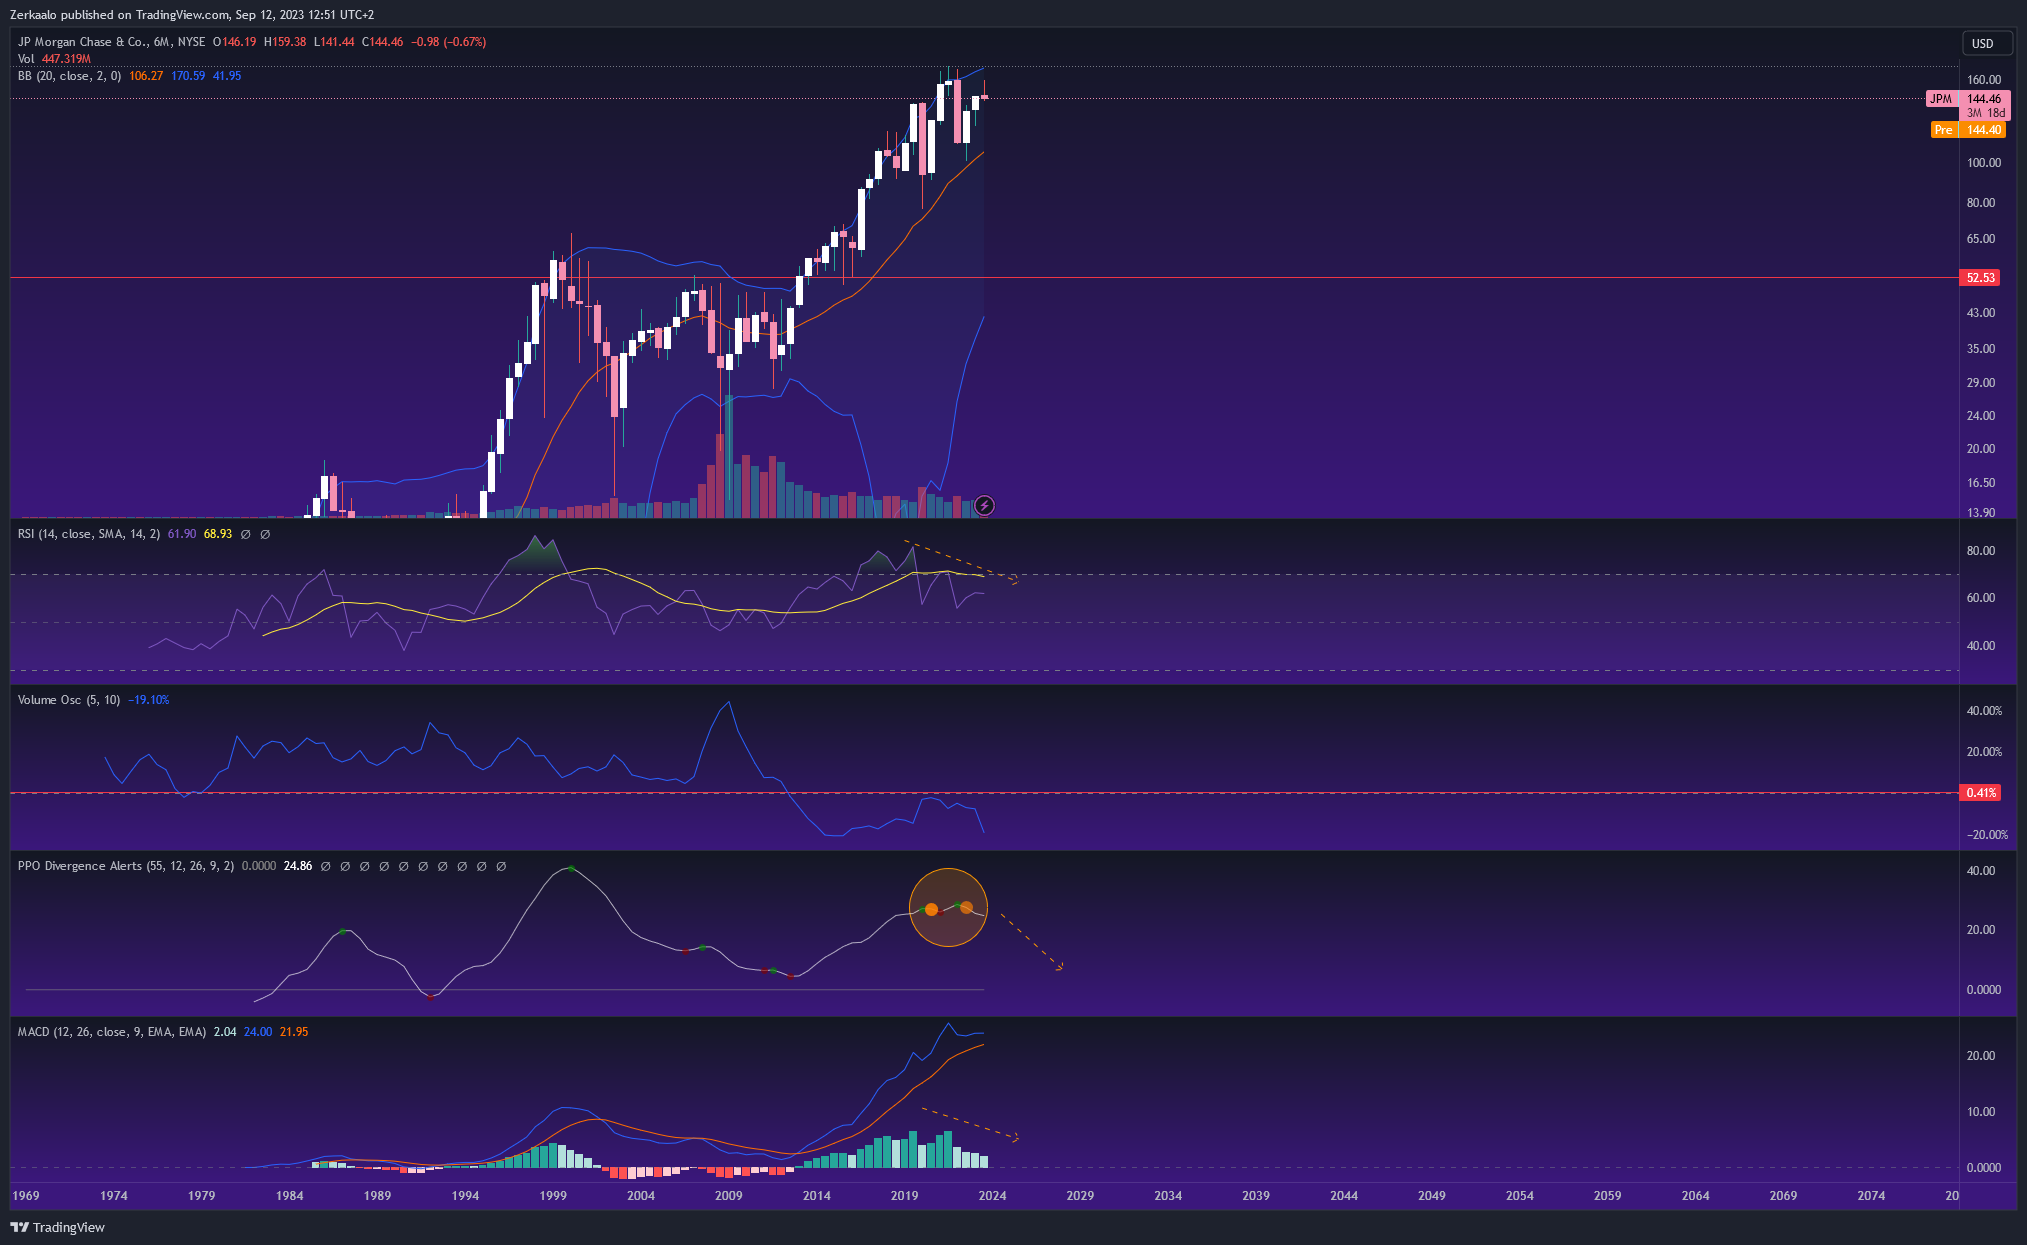Click the 160.00 price scale label
Image resolution: width=2027 pixels, height=1245 pixels.
point(1984,80)
